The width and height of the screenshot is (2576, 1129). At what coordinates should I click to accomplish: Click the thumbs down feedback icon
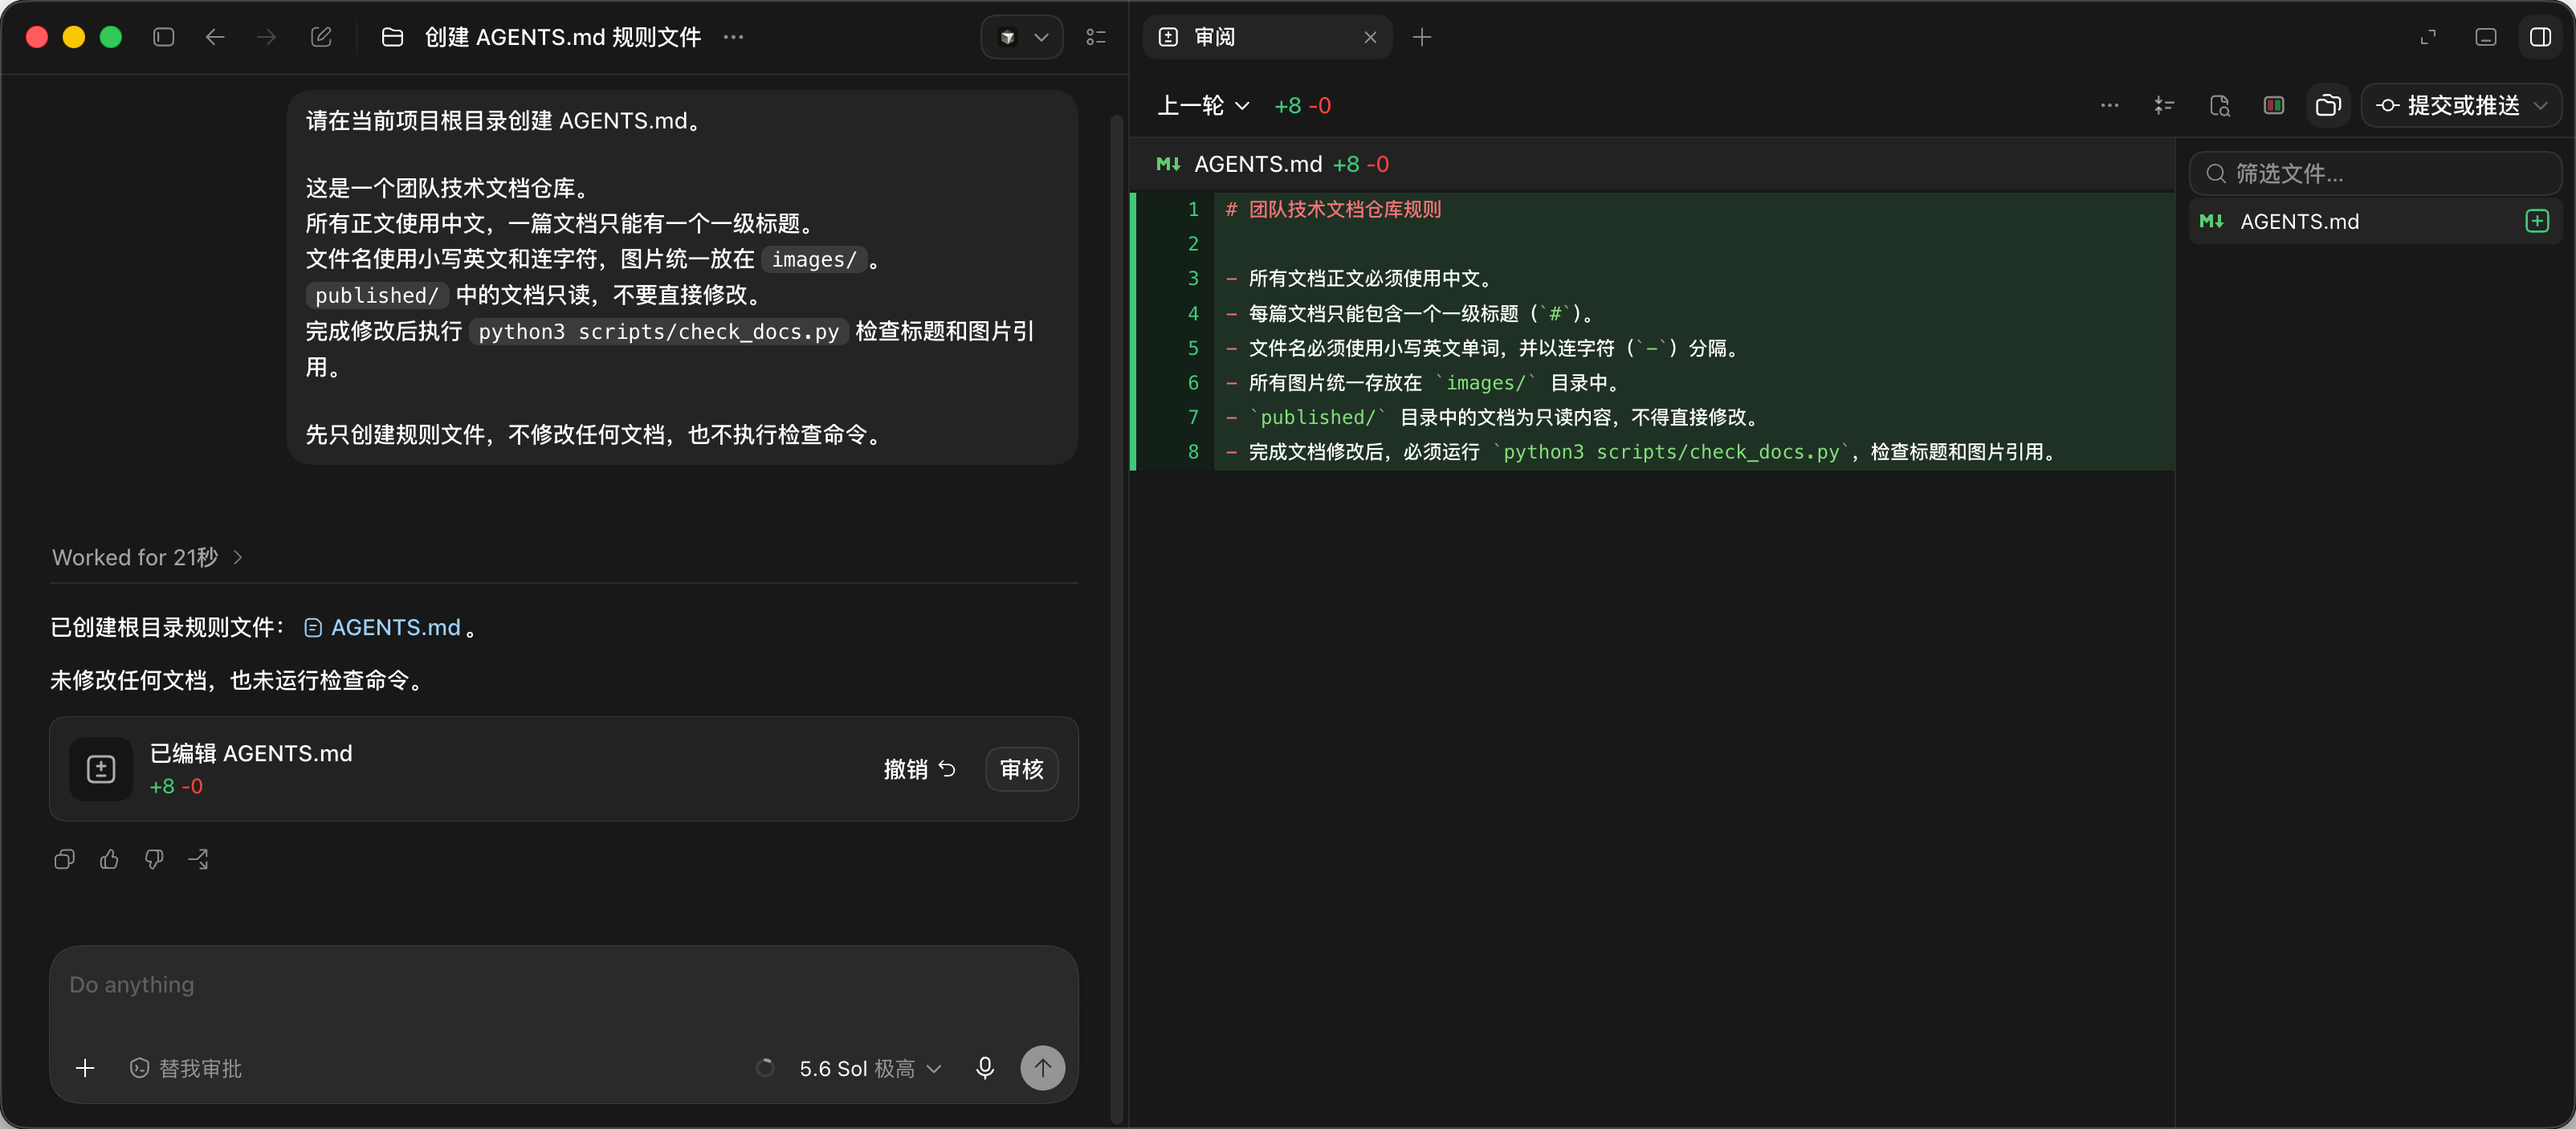[154, 859]
